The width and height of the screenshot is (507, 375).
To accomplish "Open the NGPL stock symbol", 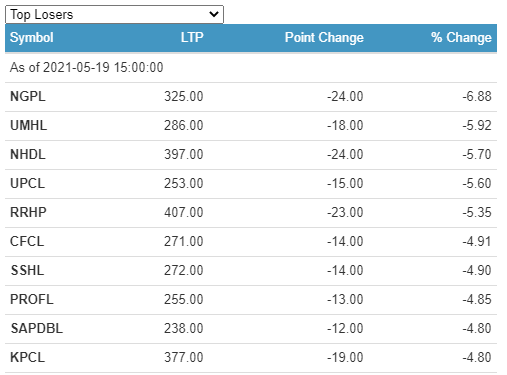I will pos(28,97).
